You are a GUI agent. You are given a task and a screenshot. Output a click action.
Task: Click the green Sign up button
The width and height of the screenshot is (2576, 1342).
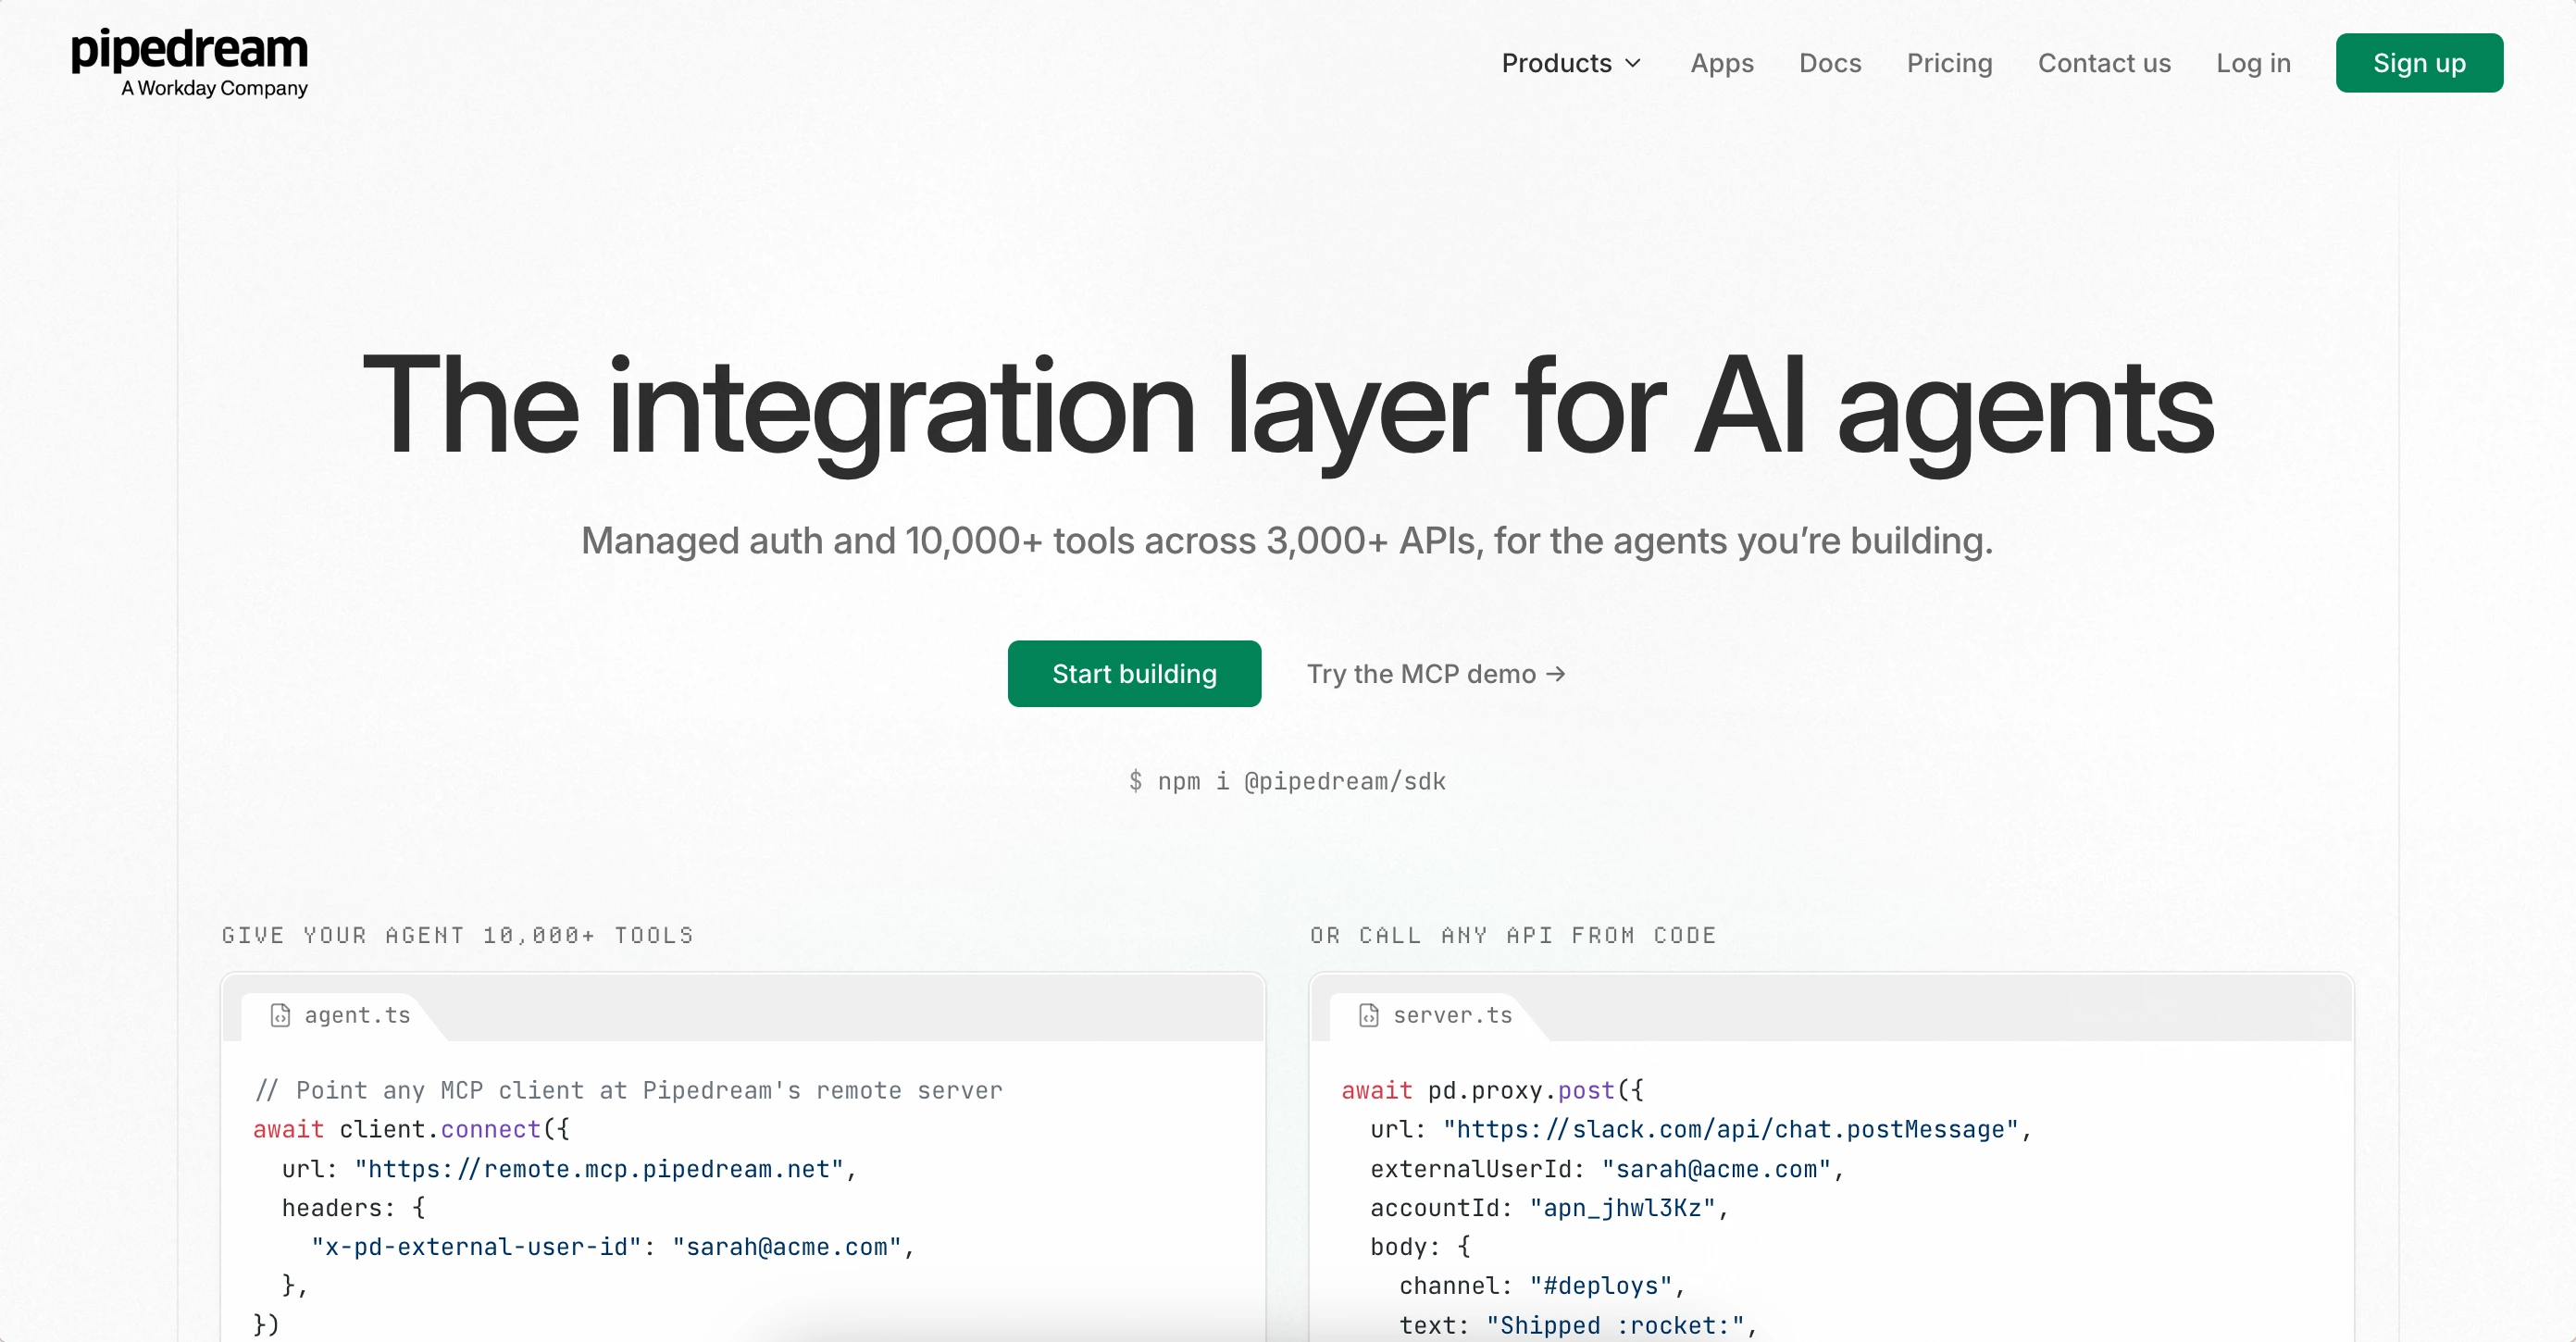(2419, 63)
